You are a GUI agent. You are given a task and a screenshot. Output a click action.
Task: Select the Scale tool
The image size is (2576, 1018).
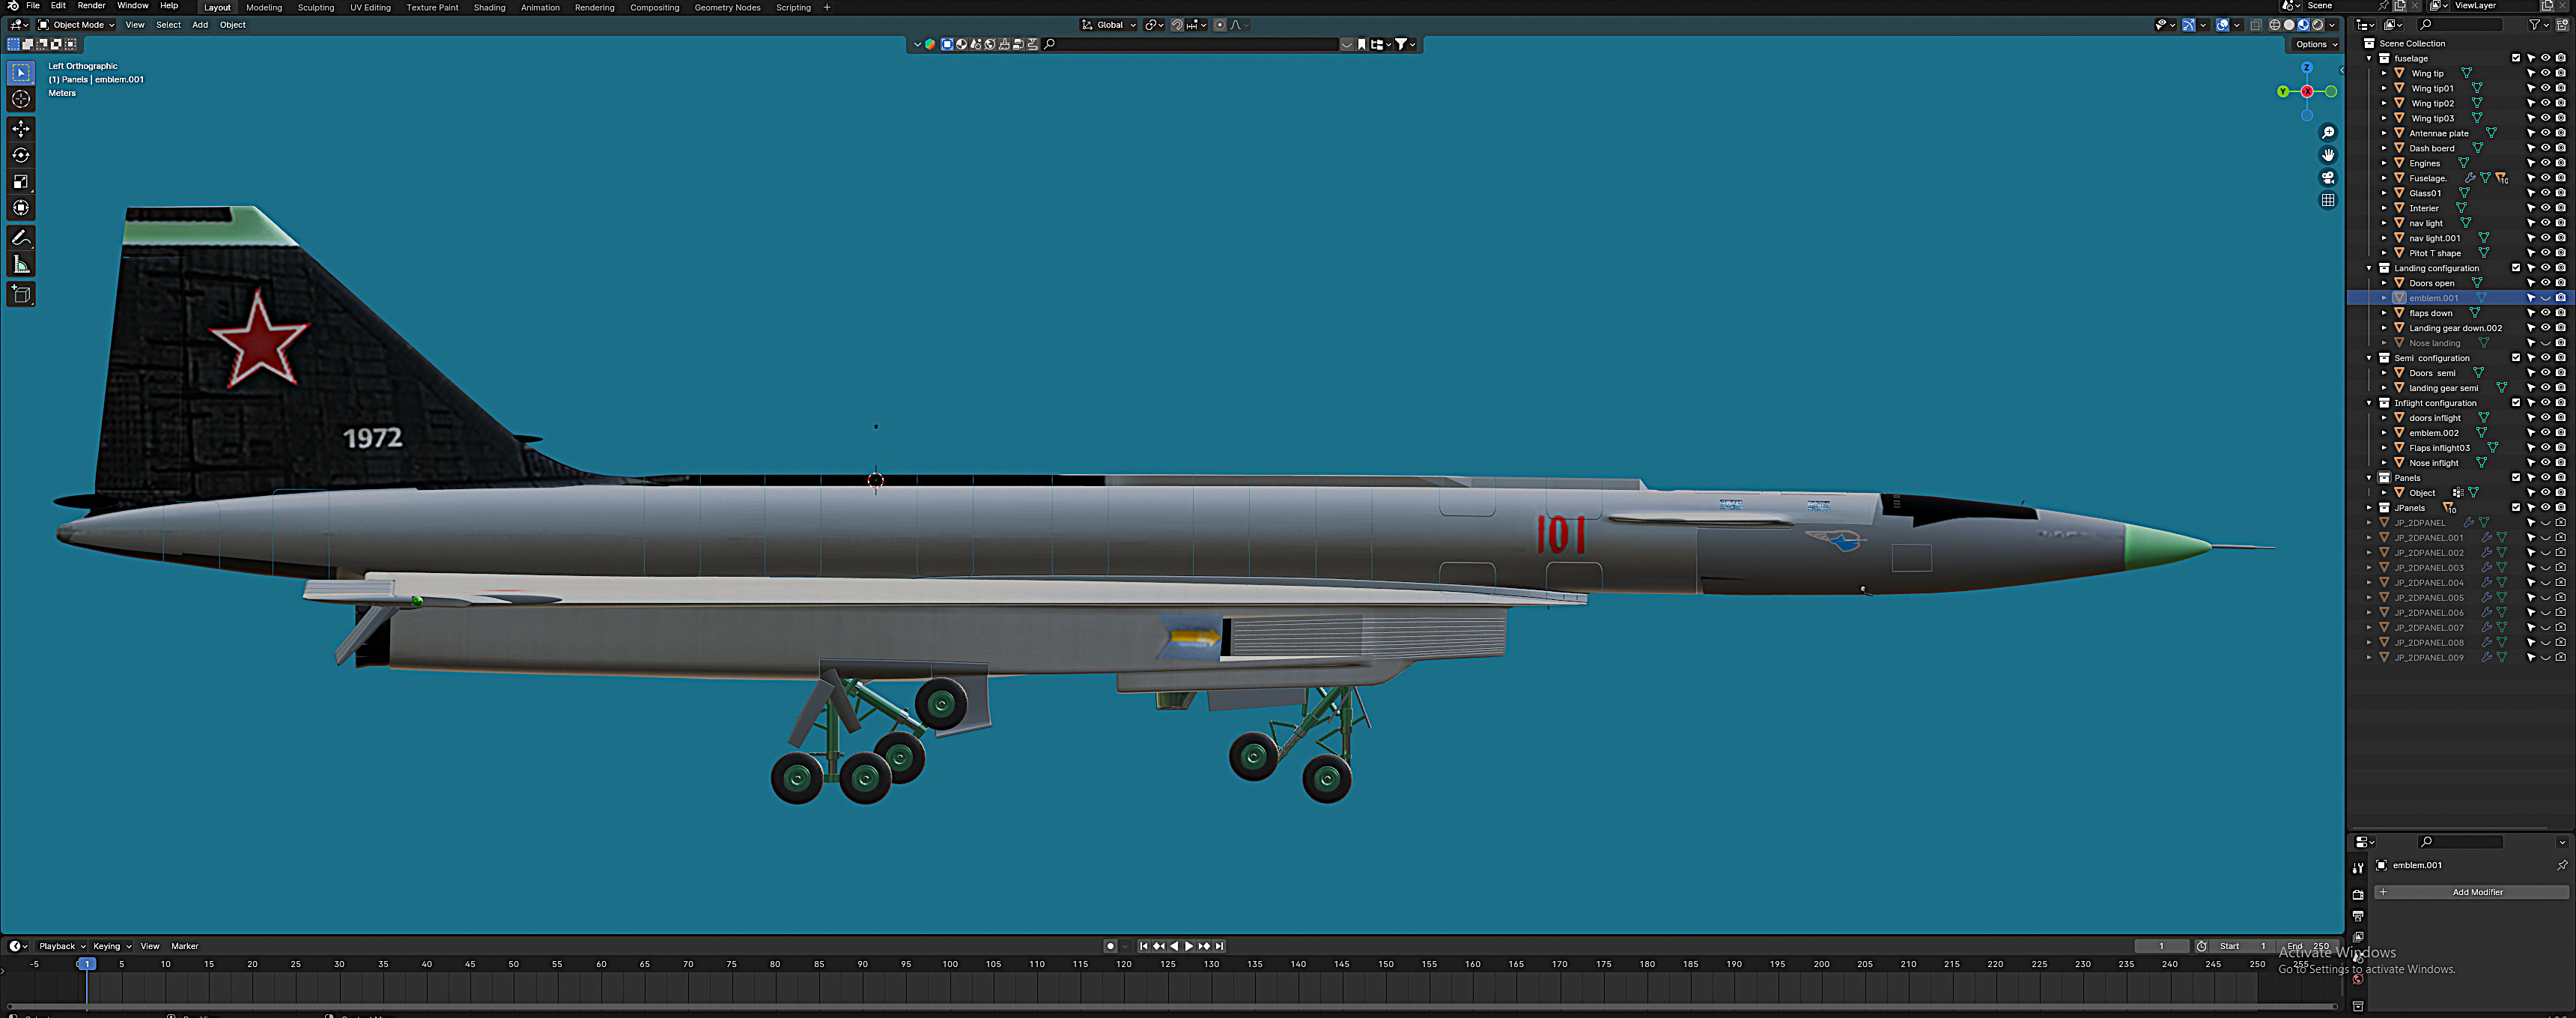(21, 181)
